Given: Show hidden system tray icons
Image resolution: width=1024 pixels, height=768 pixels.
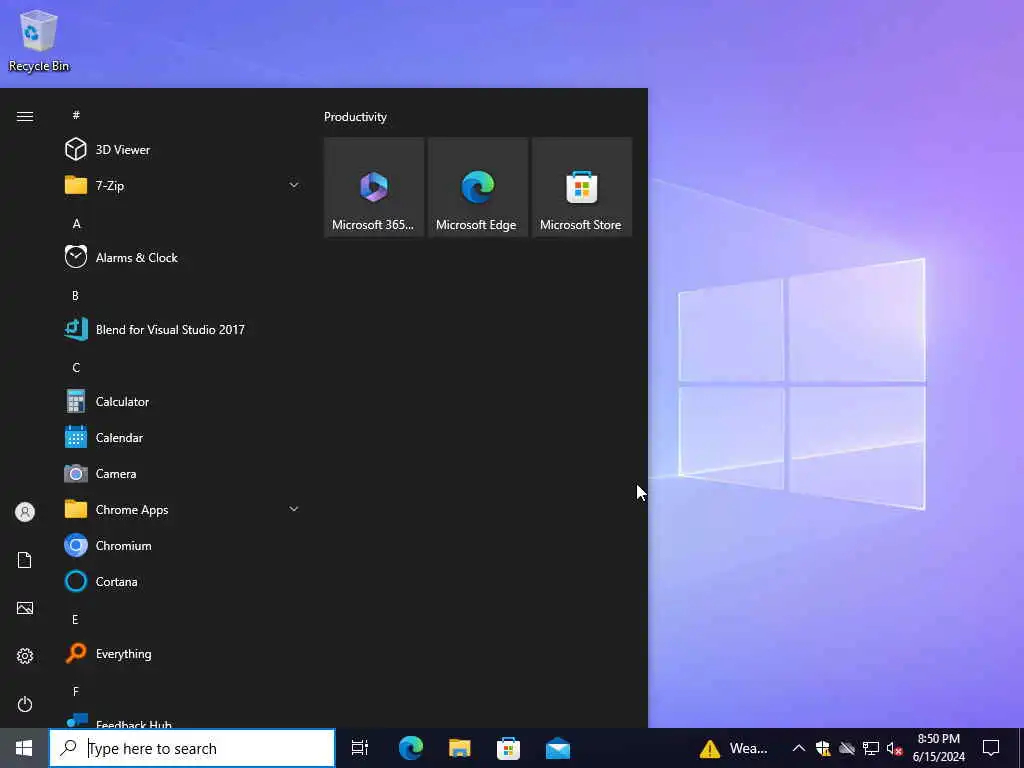Looking at the screenshot, I should coord(799,748).
